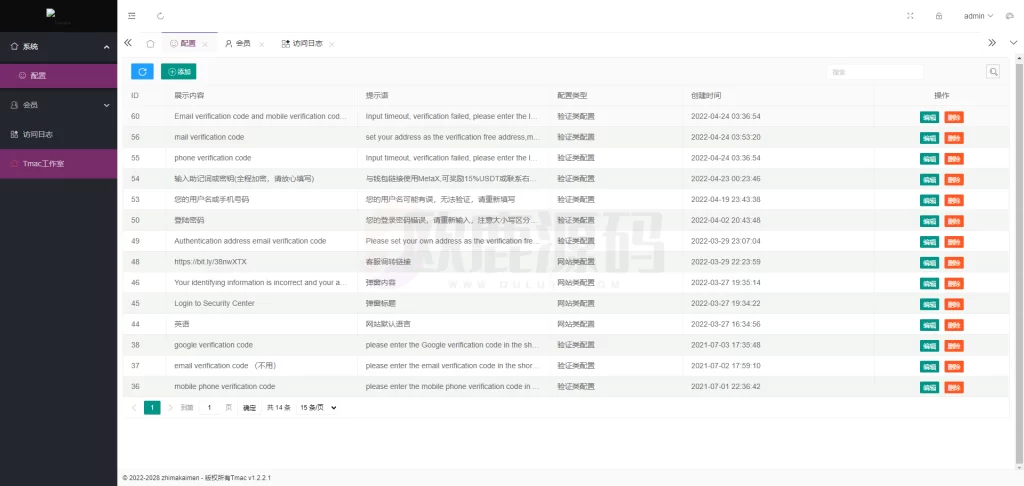Open Tmac工作室 in the sidebar
Image resolution: width=1024 pixels, height=486 pixels.
[x=59, y=164]
